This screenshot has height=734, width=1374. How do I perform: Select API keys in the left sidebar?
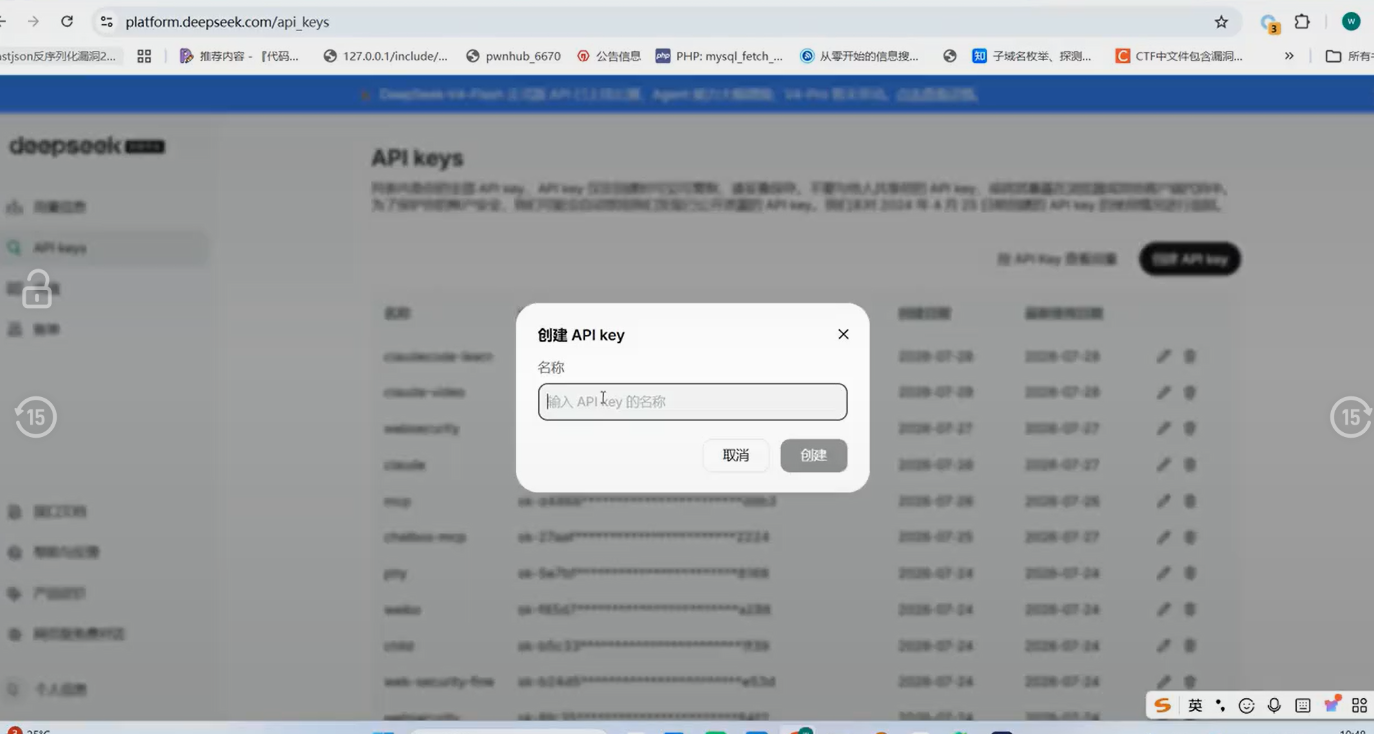[x=104, y=248]
